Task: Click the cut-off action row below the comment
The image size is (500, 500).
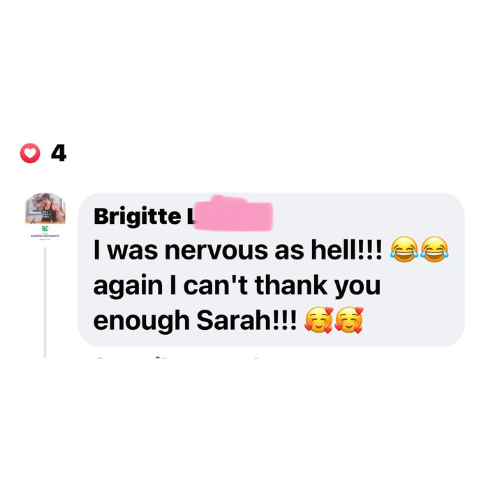Action: pos(177,358)
